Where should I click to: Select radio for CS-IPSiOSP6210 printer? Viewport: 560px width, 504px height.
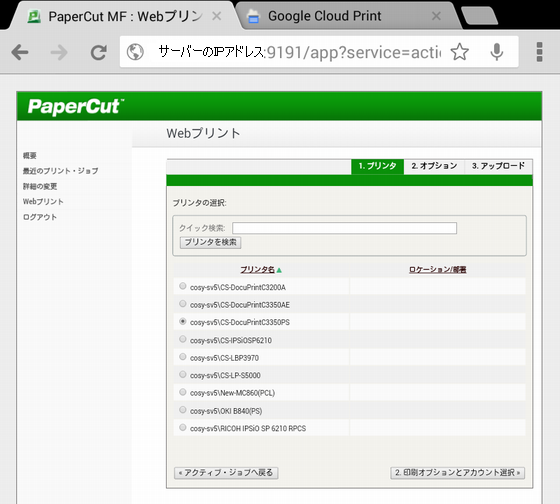coord(182,339)
